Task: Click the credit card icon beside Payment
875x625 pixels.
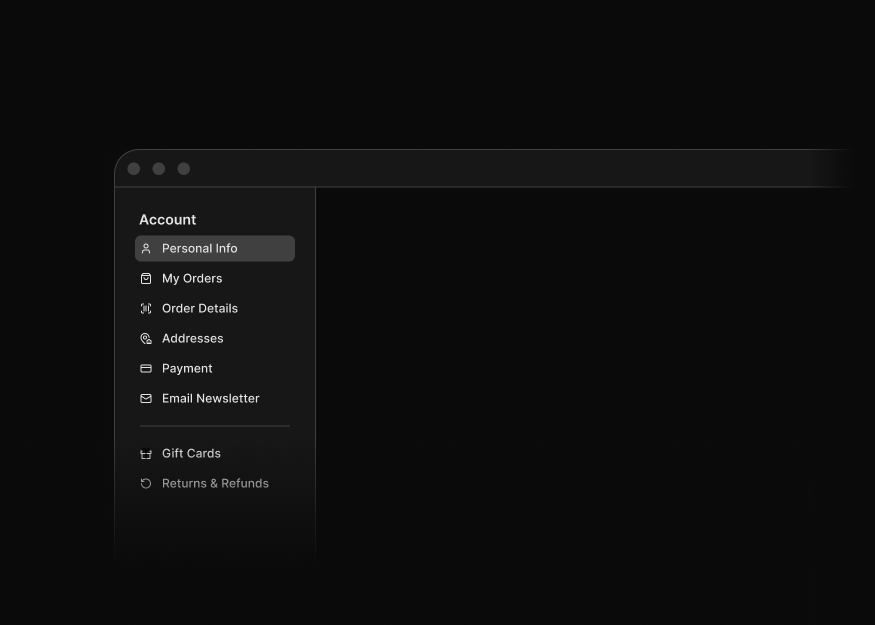Action: 146,368
